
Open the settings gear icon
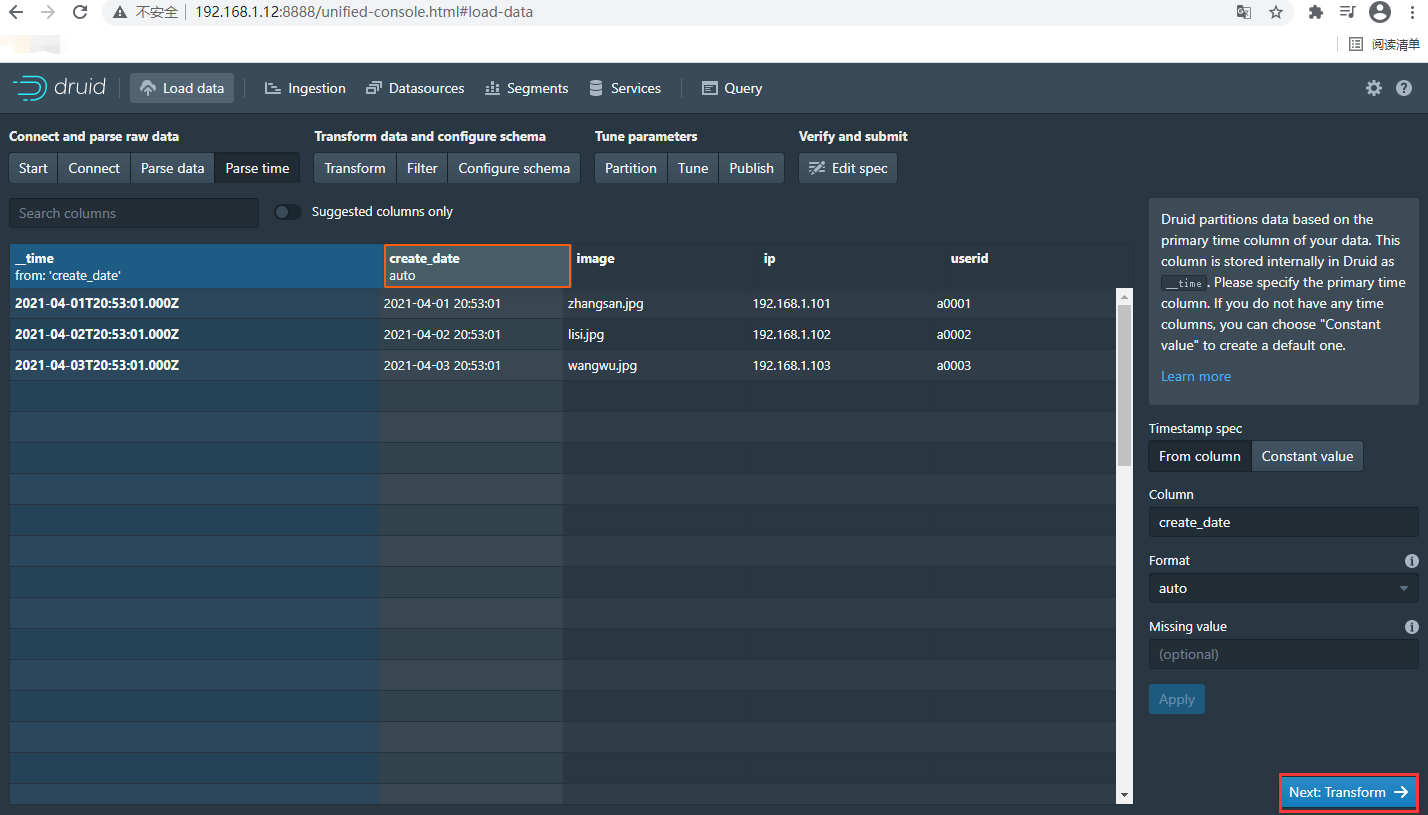coord(1374,88)
